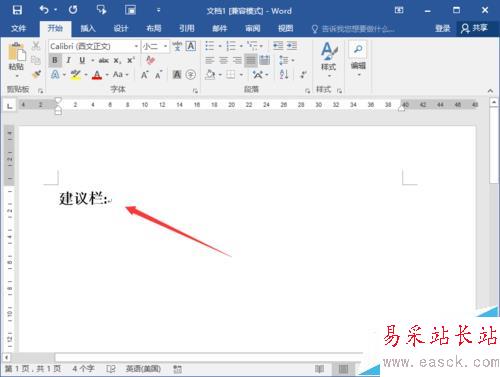The height and width of the screenshot is (377, 500).
Task: Apply distributed alignment
Action: (x=265, y=60)
